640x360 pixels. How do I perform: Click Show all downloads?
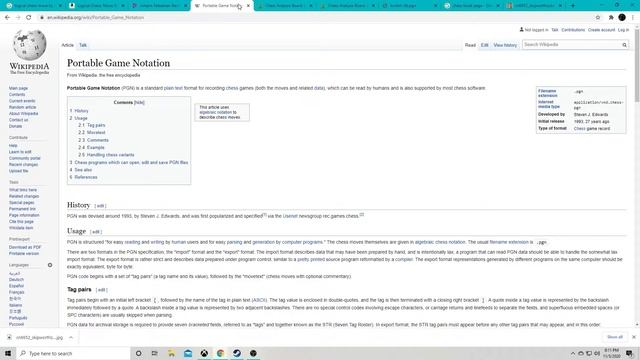click(x=615, y=337)
